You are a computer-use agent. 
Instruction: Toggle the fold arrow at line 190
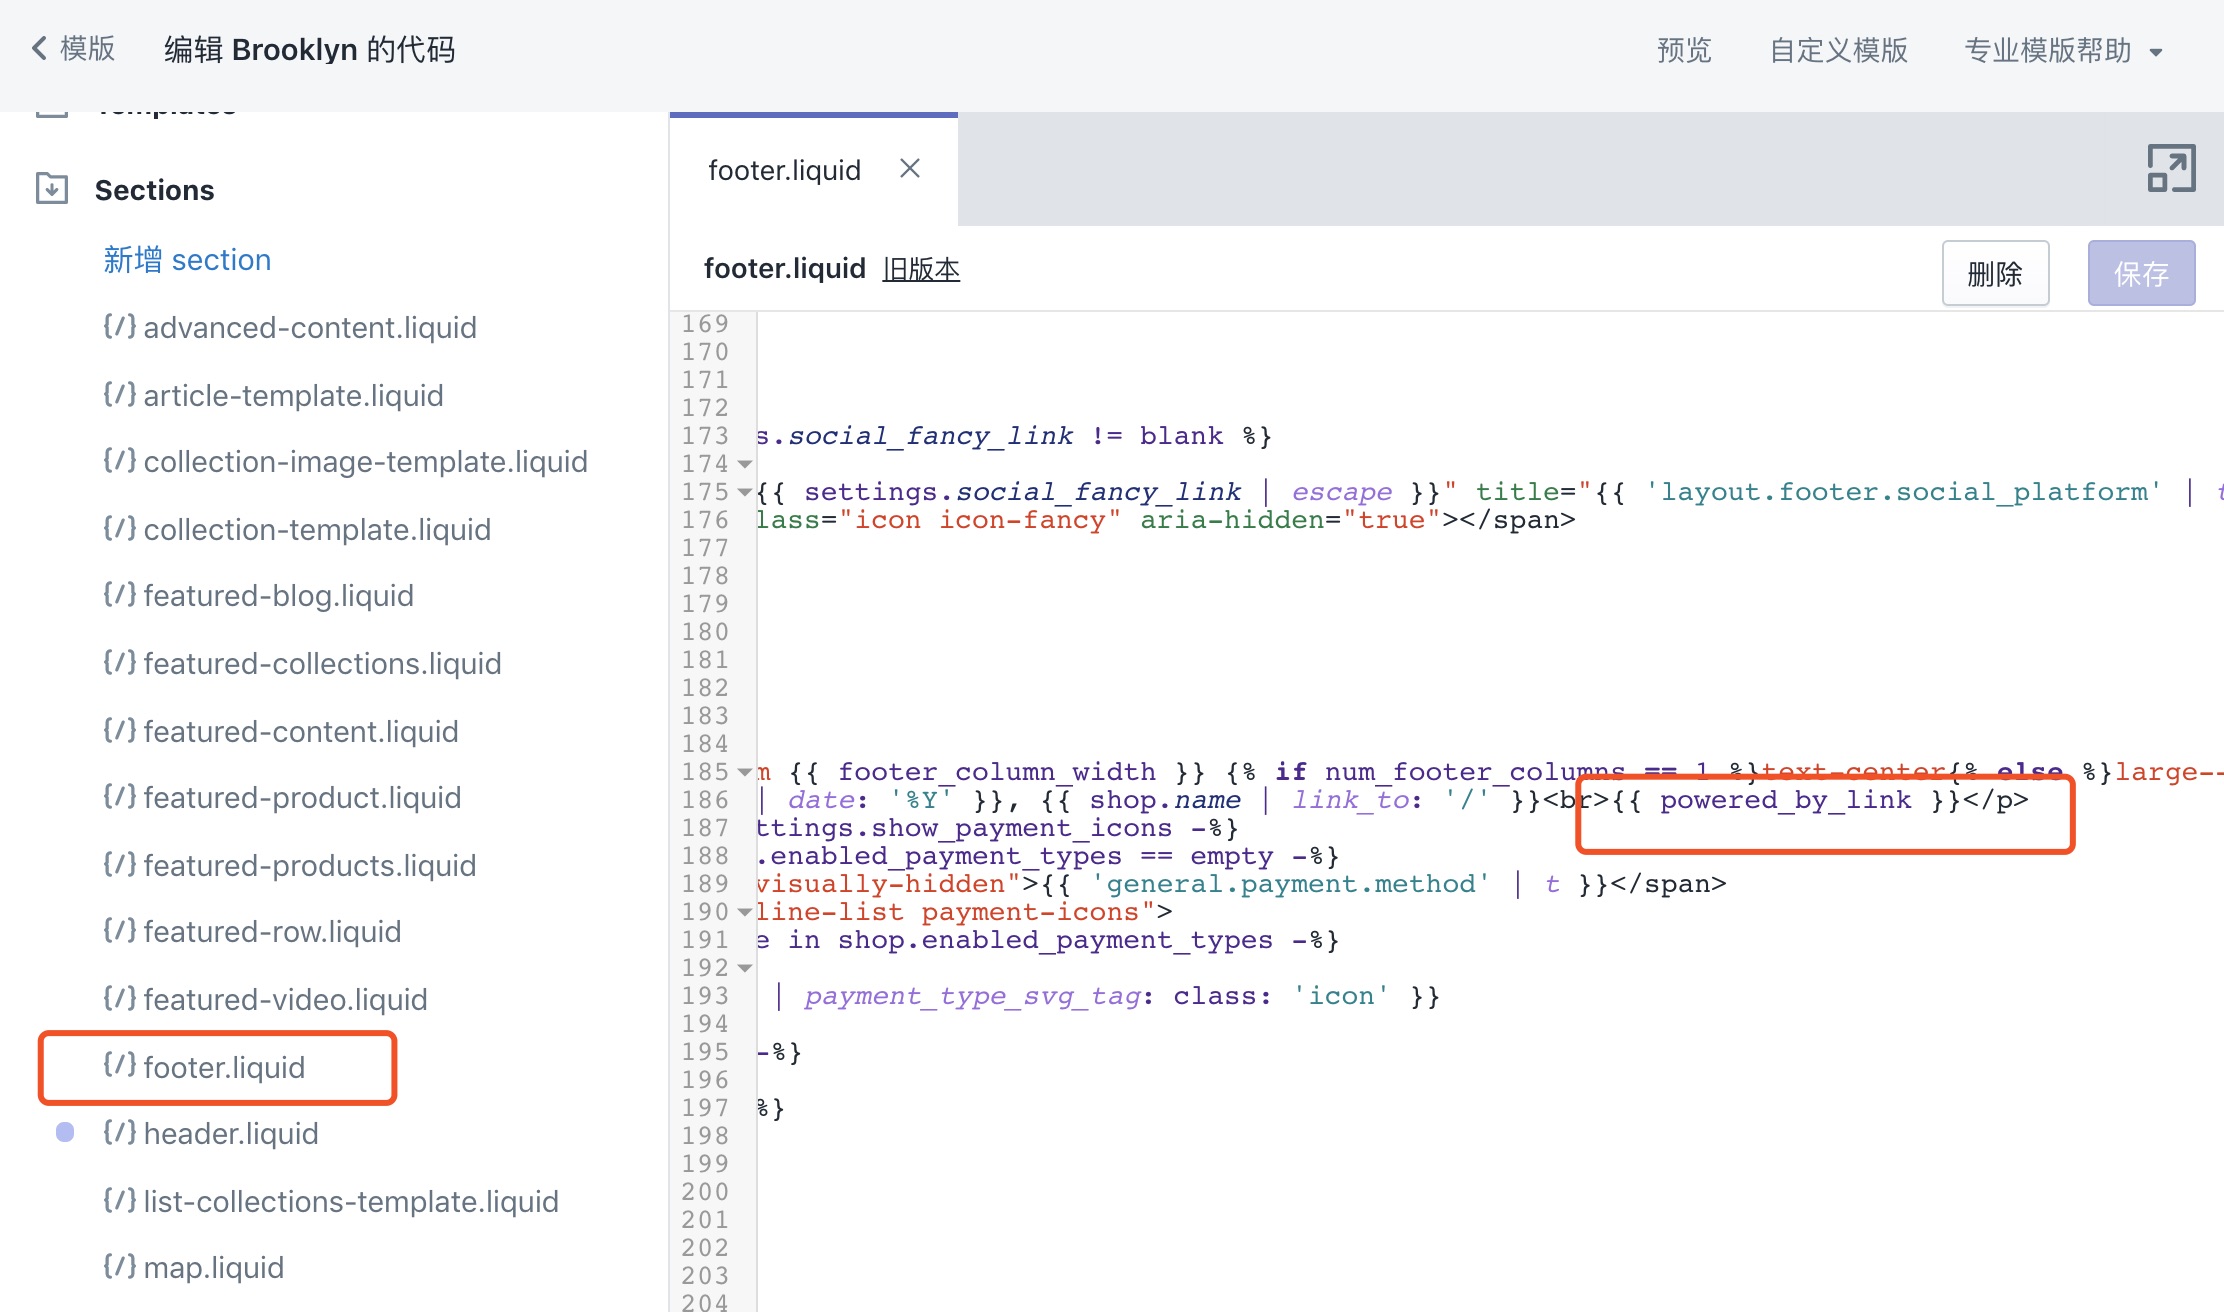pyautogui.click(x=745, y=912)
